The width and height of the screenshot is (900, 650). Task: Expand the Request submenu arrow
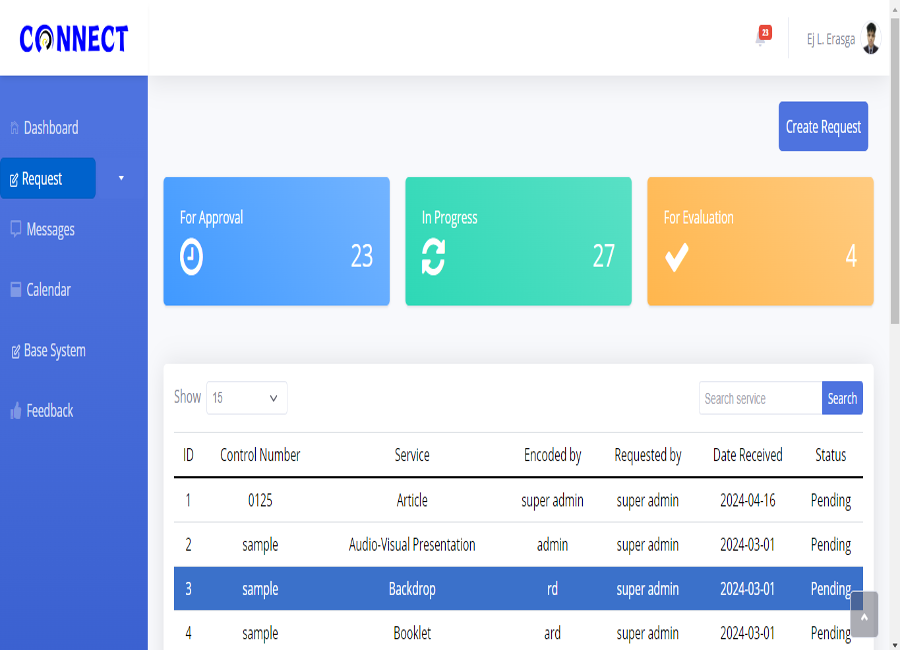pos(121,178)
